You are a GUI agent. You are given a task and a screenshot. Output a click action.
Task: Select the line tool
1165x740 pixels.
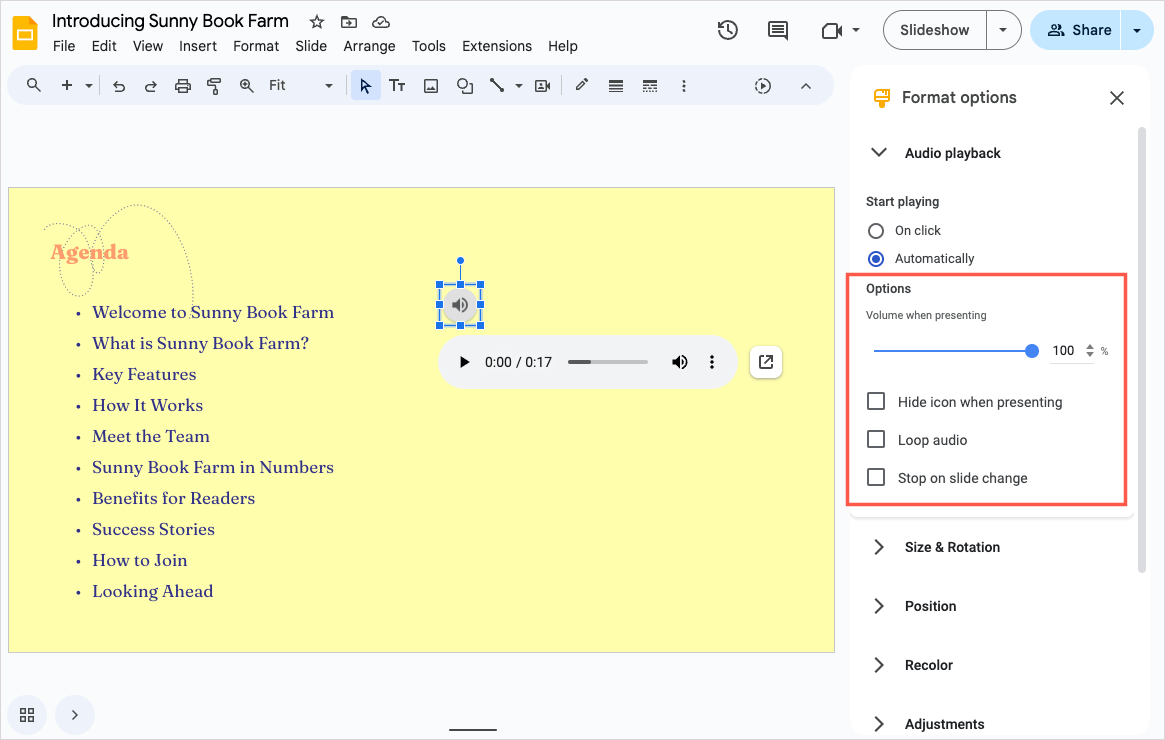coord(497,85)
